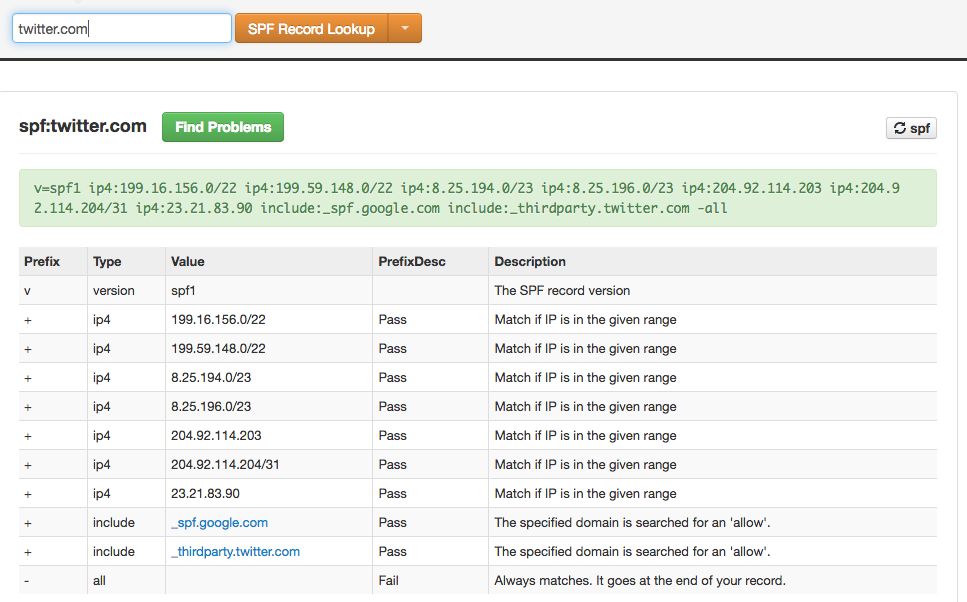The width and height of the screenshot is (967, 602).
Task: Click the spf:twitter.com heading
Action: pos(83,126)
